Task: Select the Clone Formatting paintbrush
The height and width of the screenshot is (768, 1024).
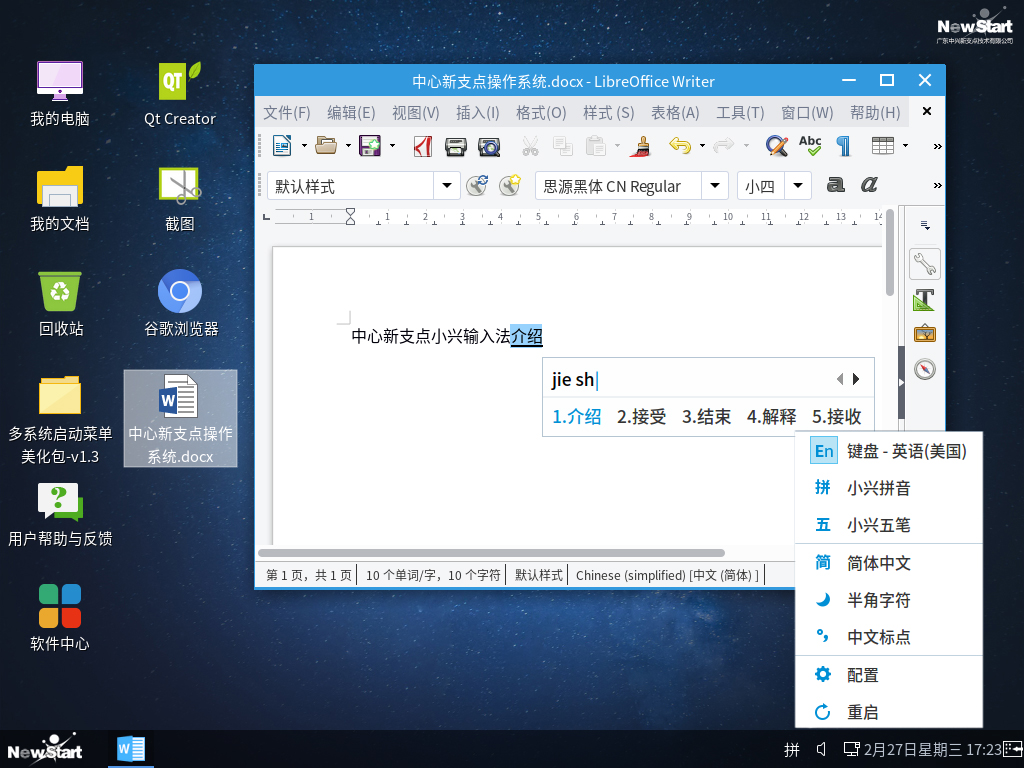Action: point(639,146)
